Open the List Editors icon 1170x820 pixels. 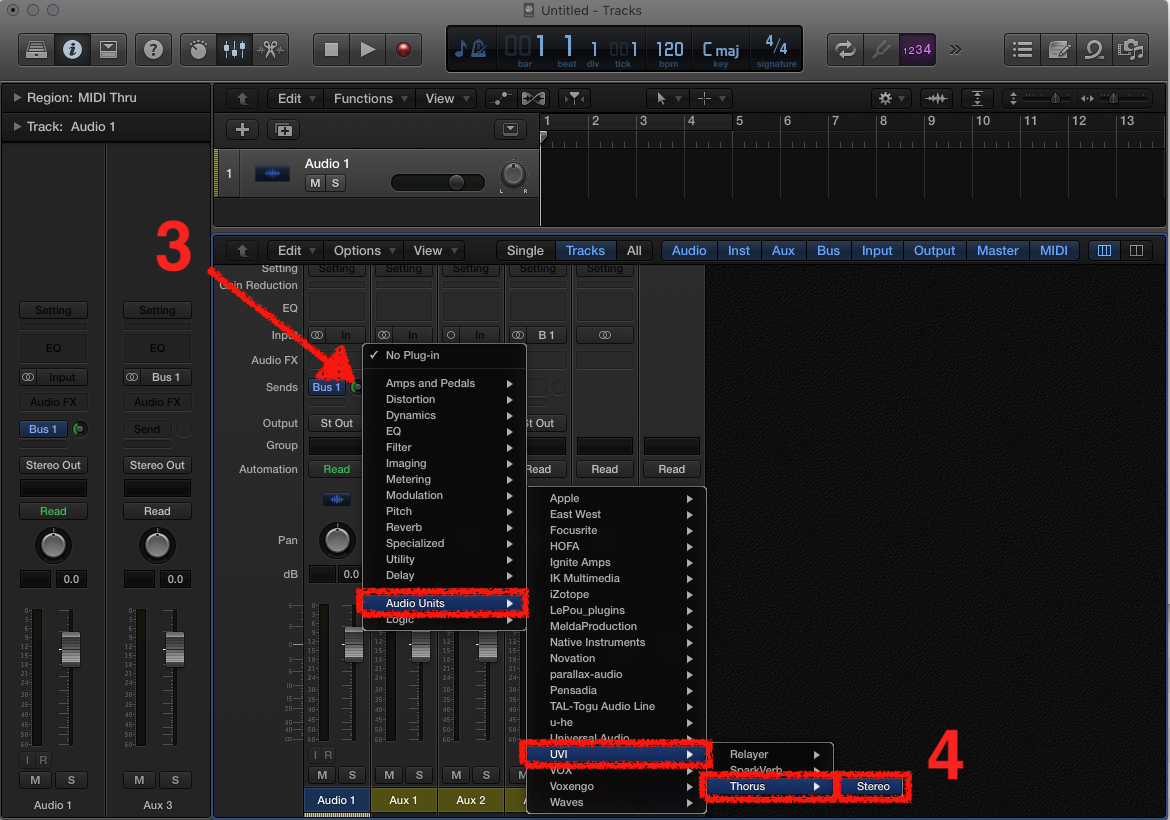tap(1022, 50)
